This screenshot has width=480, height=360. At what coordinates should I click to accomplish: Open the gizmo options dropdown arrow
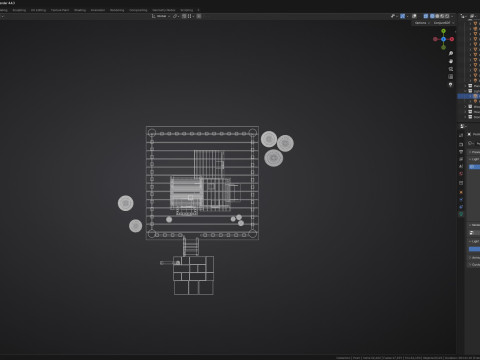pyautogui.click(x=407, y=16)
